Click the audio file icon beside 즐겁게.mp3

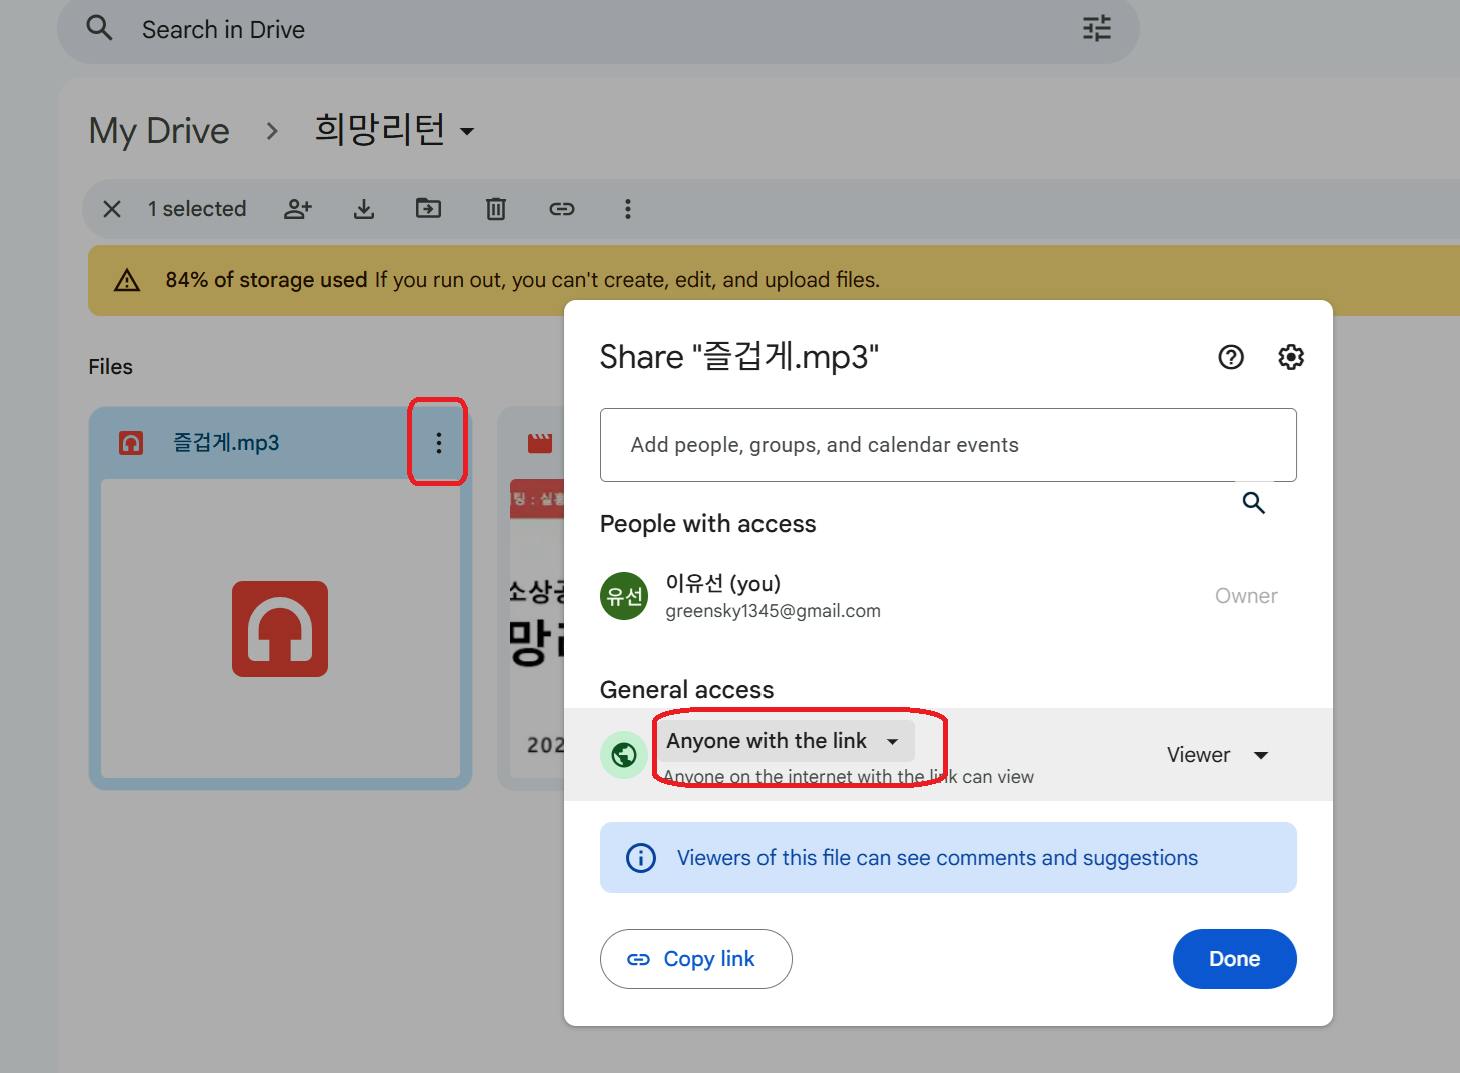131,443
